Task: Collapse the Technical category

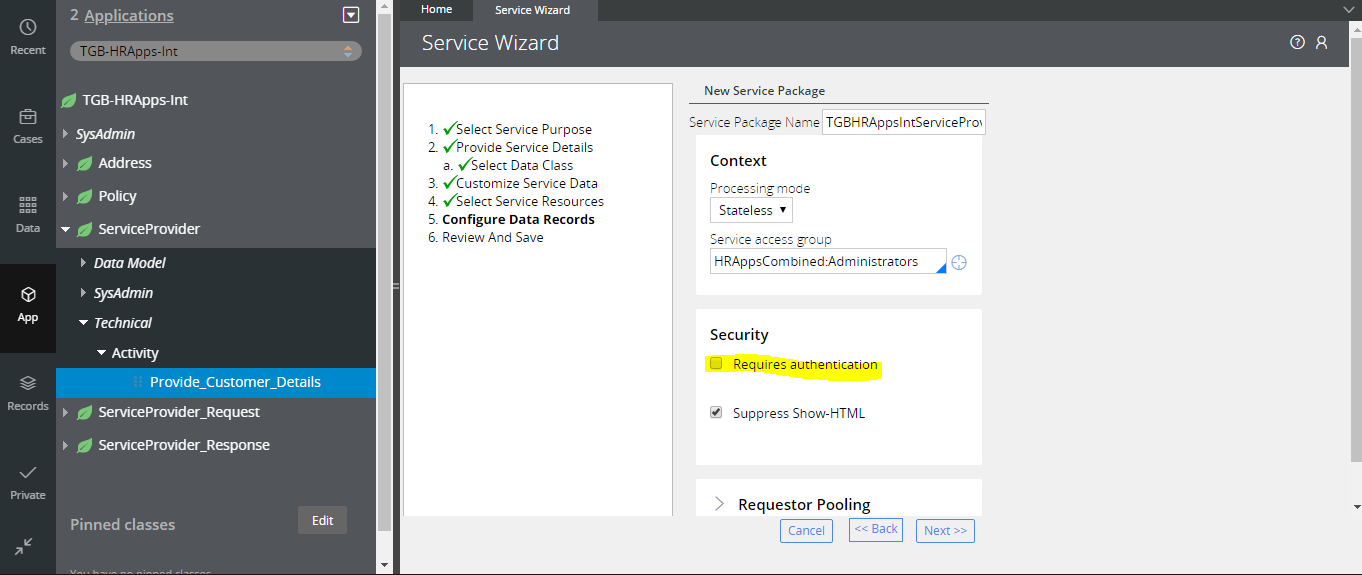Action: (84, 323)
